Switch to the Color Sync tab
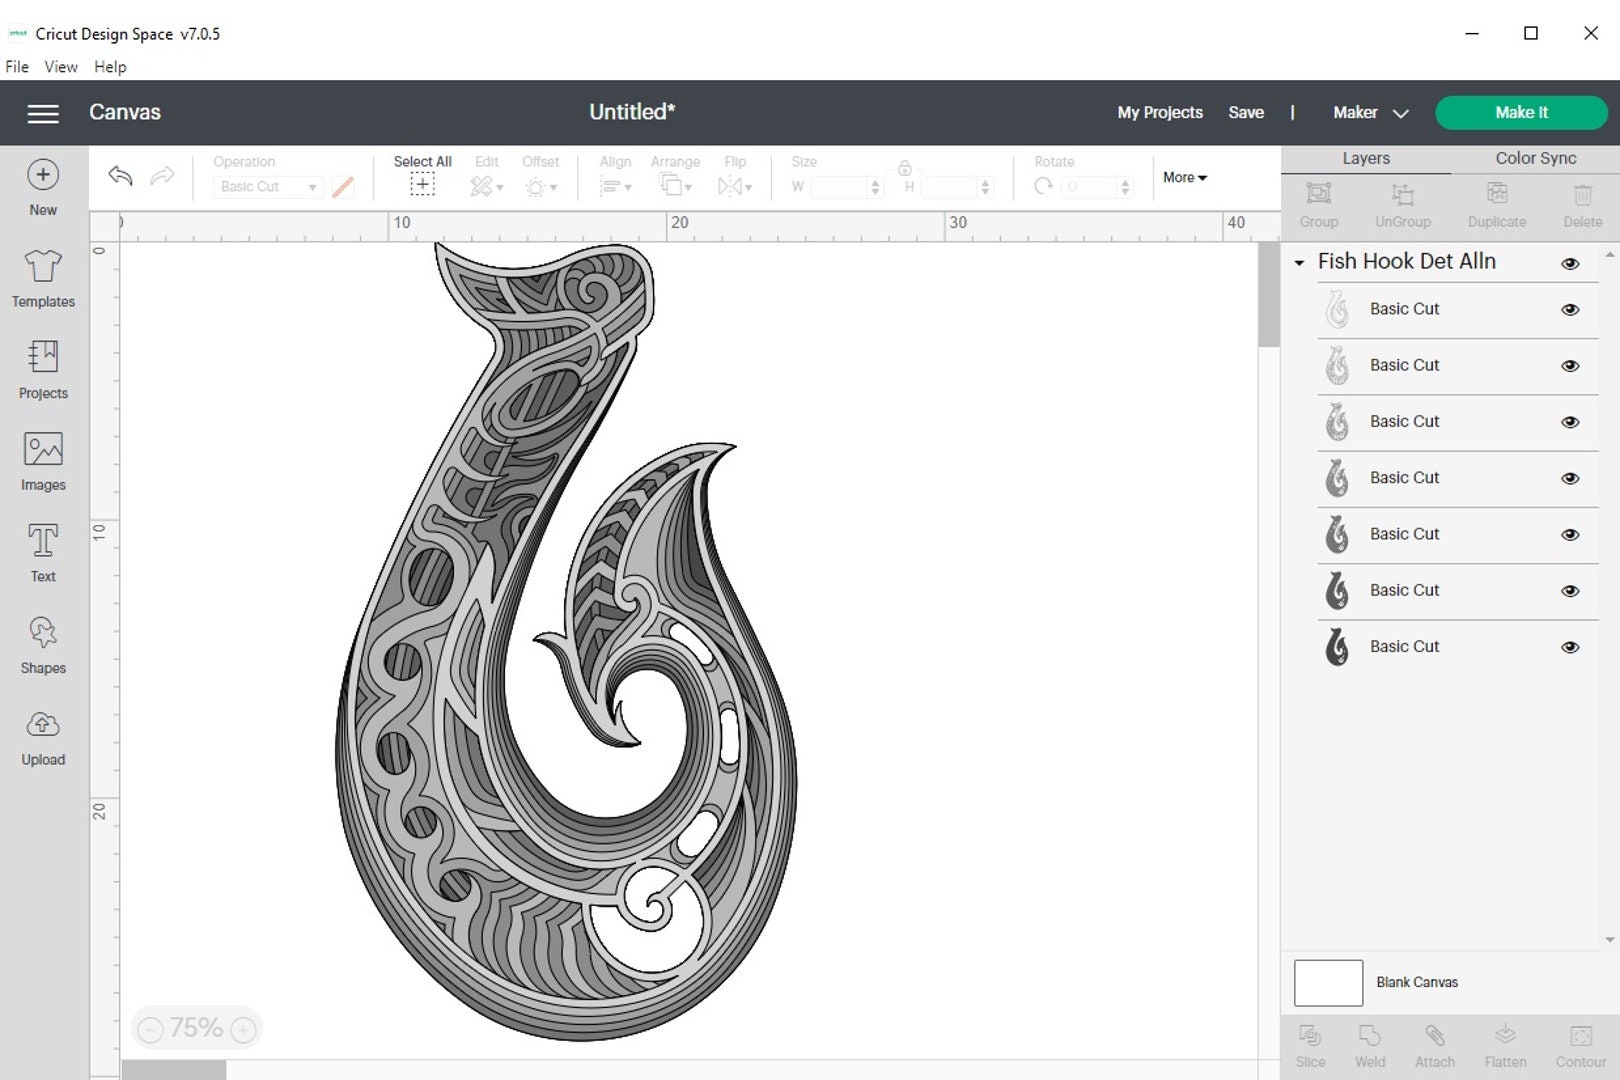The height and width of the screenshot is (1080, 1620). [x=1535, y=158]
